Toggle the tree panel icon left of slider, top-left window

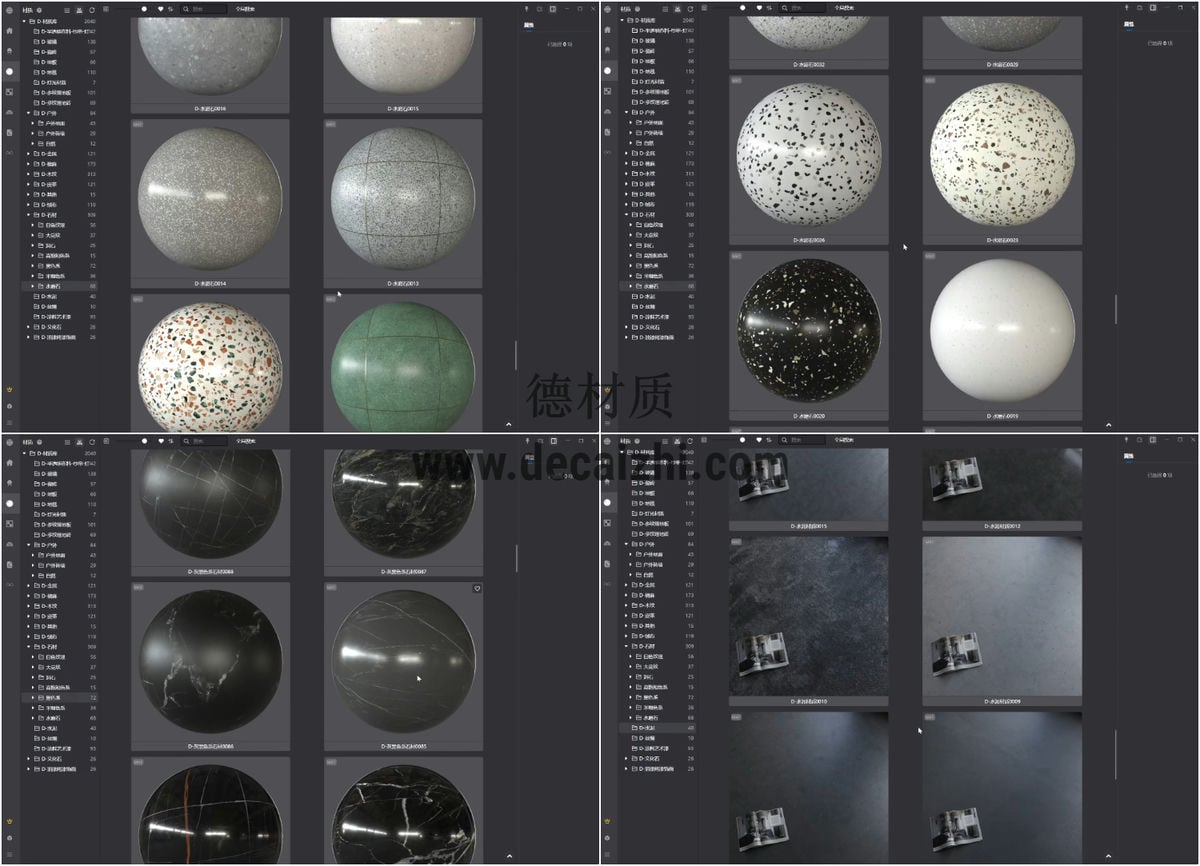tap(106, 8)
